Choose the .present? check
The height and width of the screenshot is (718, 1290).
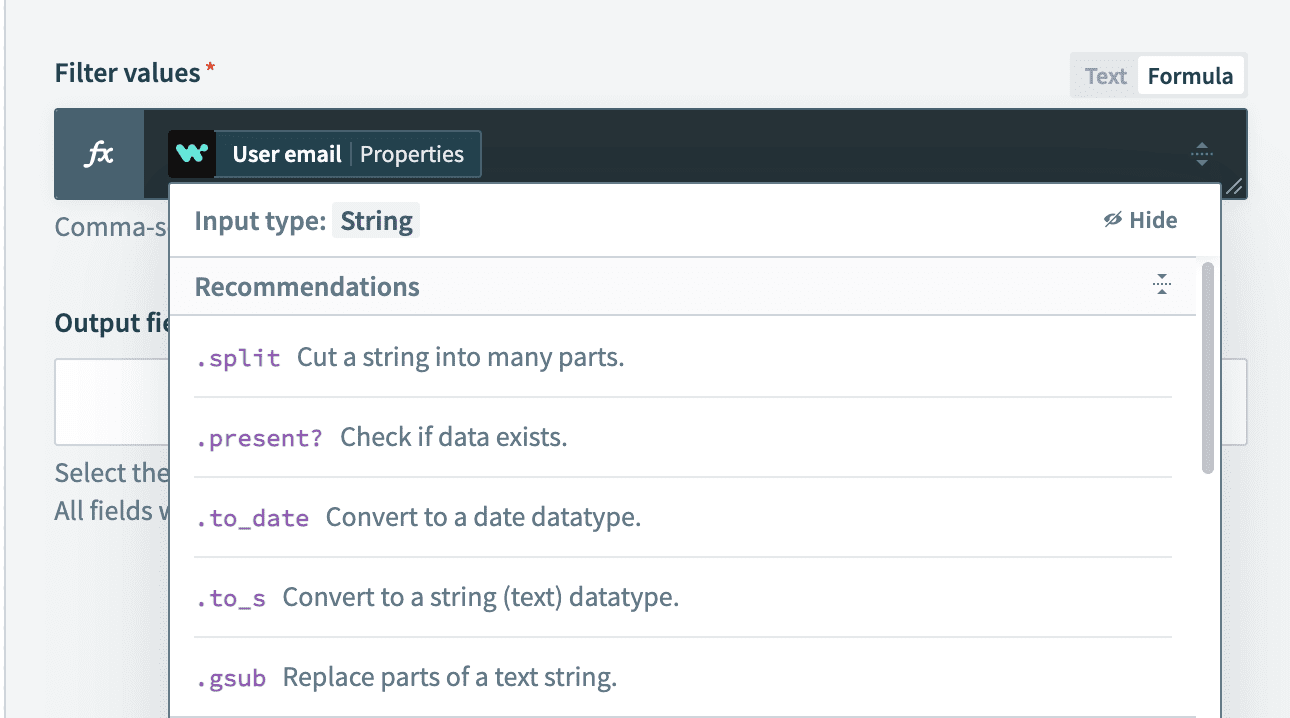pyautogui.click(x=259, y=437)
